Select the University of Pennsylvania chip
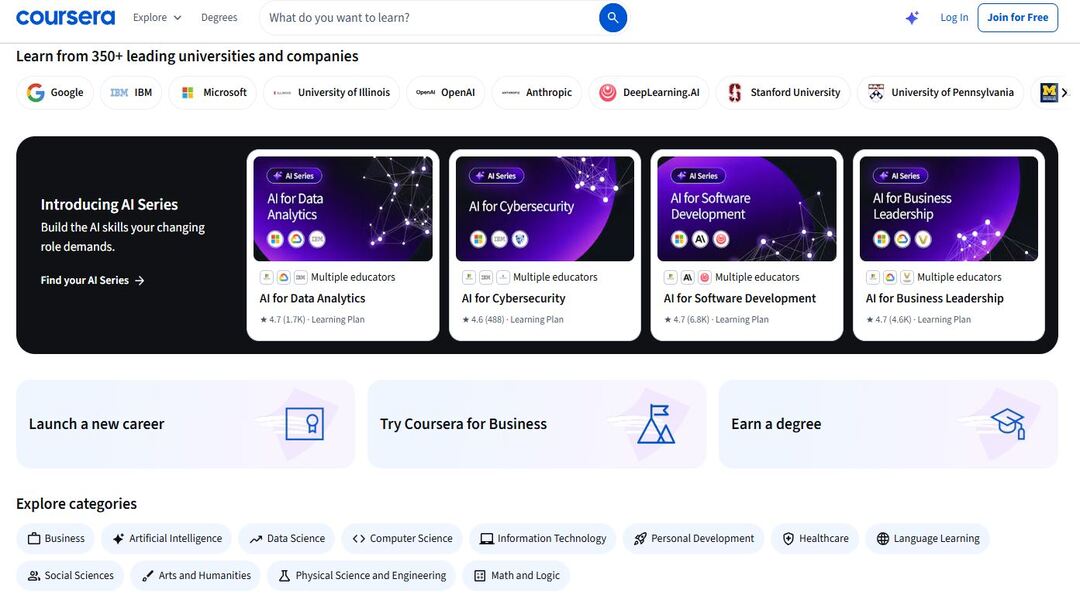 point(940,92)
